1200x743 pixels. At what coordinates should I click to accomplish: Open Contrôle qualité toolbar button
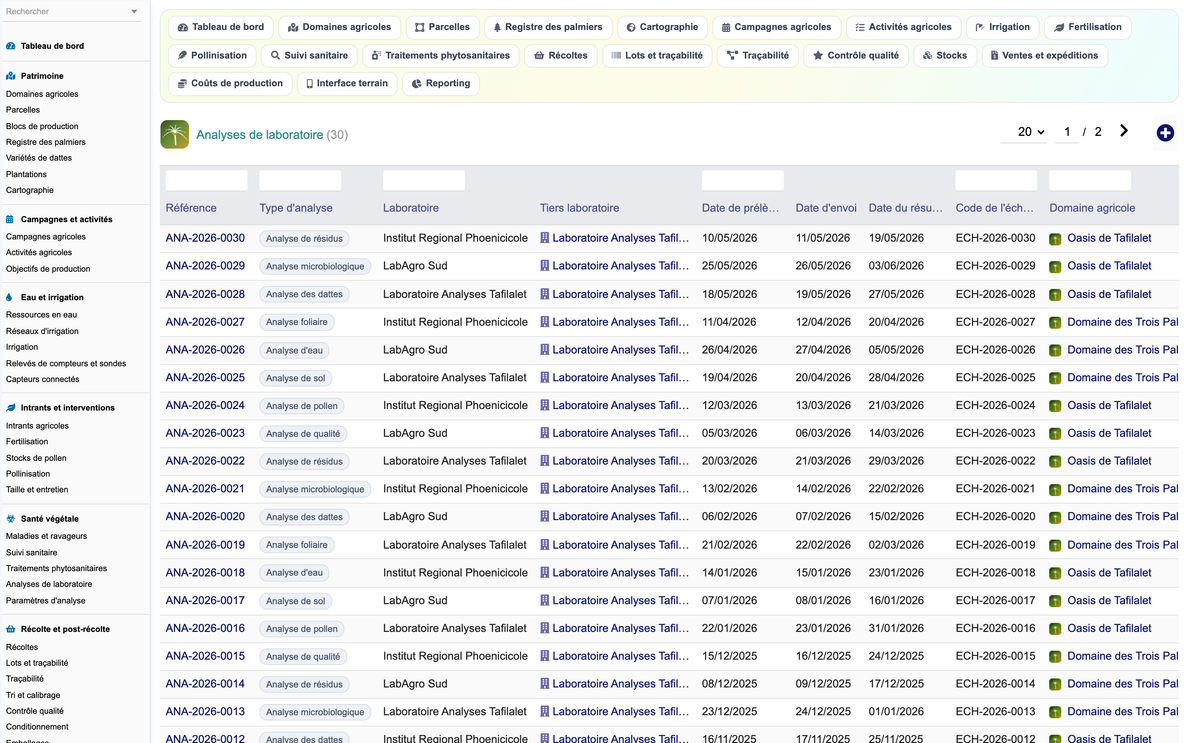(855, 55)
